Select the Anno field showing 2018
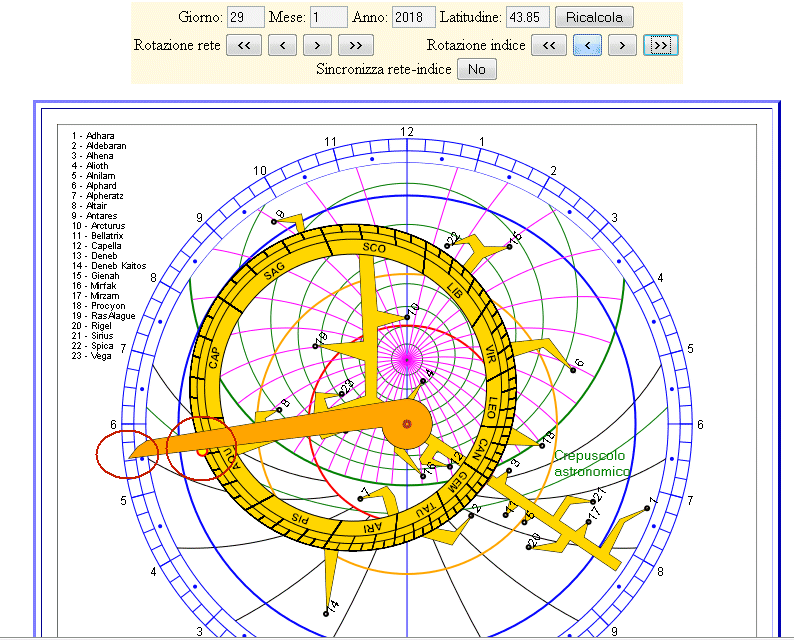 [x=414, y=18]
